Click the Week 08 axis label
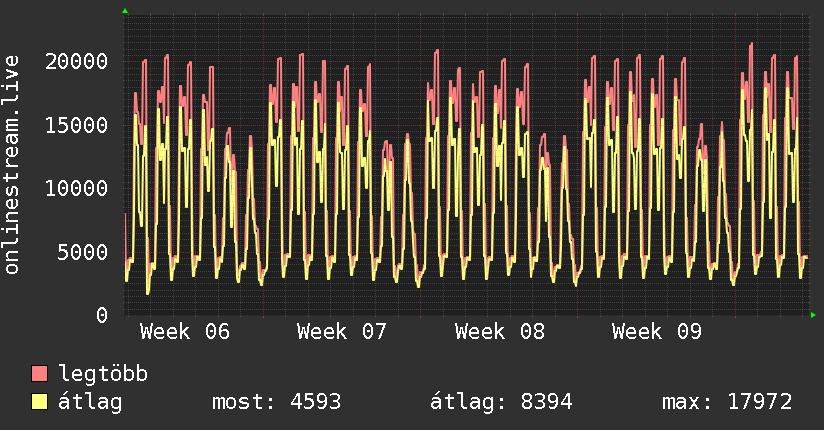Viewport: 824px width, 430px height. 500,331
